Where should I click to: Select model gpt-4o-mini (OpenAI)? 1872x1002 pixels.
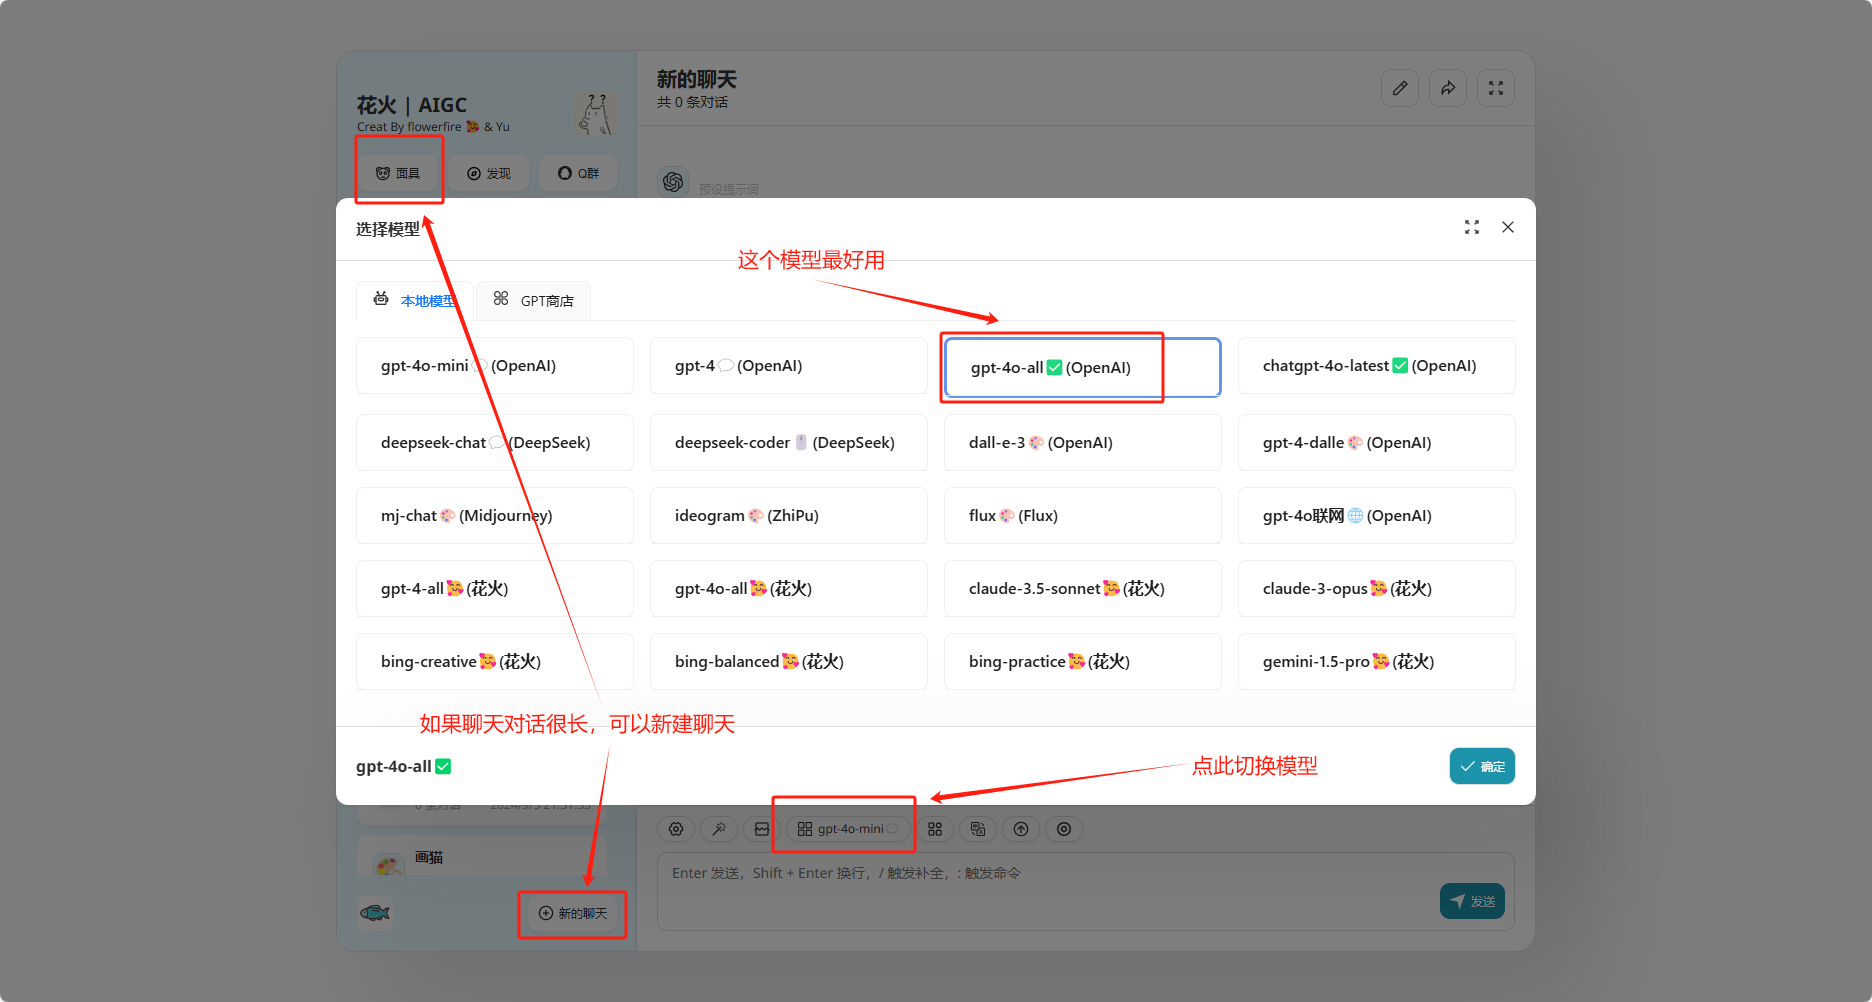[x=495, y=366]
